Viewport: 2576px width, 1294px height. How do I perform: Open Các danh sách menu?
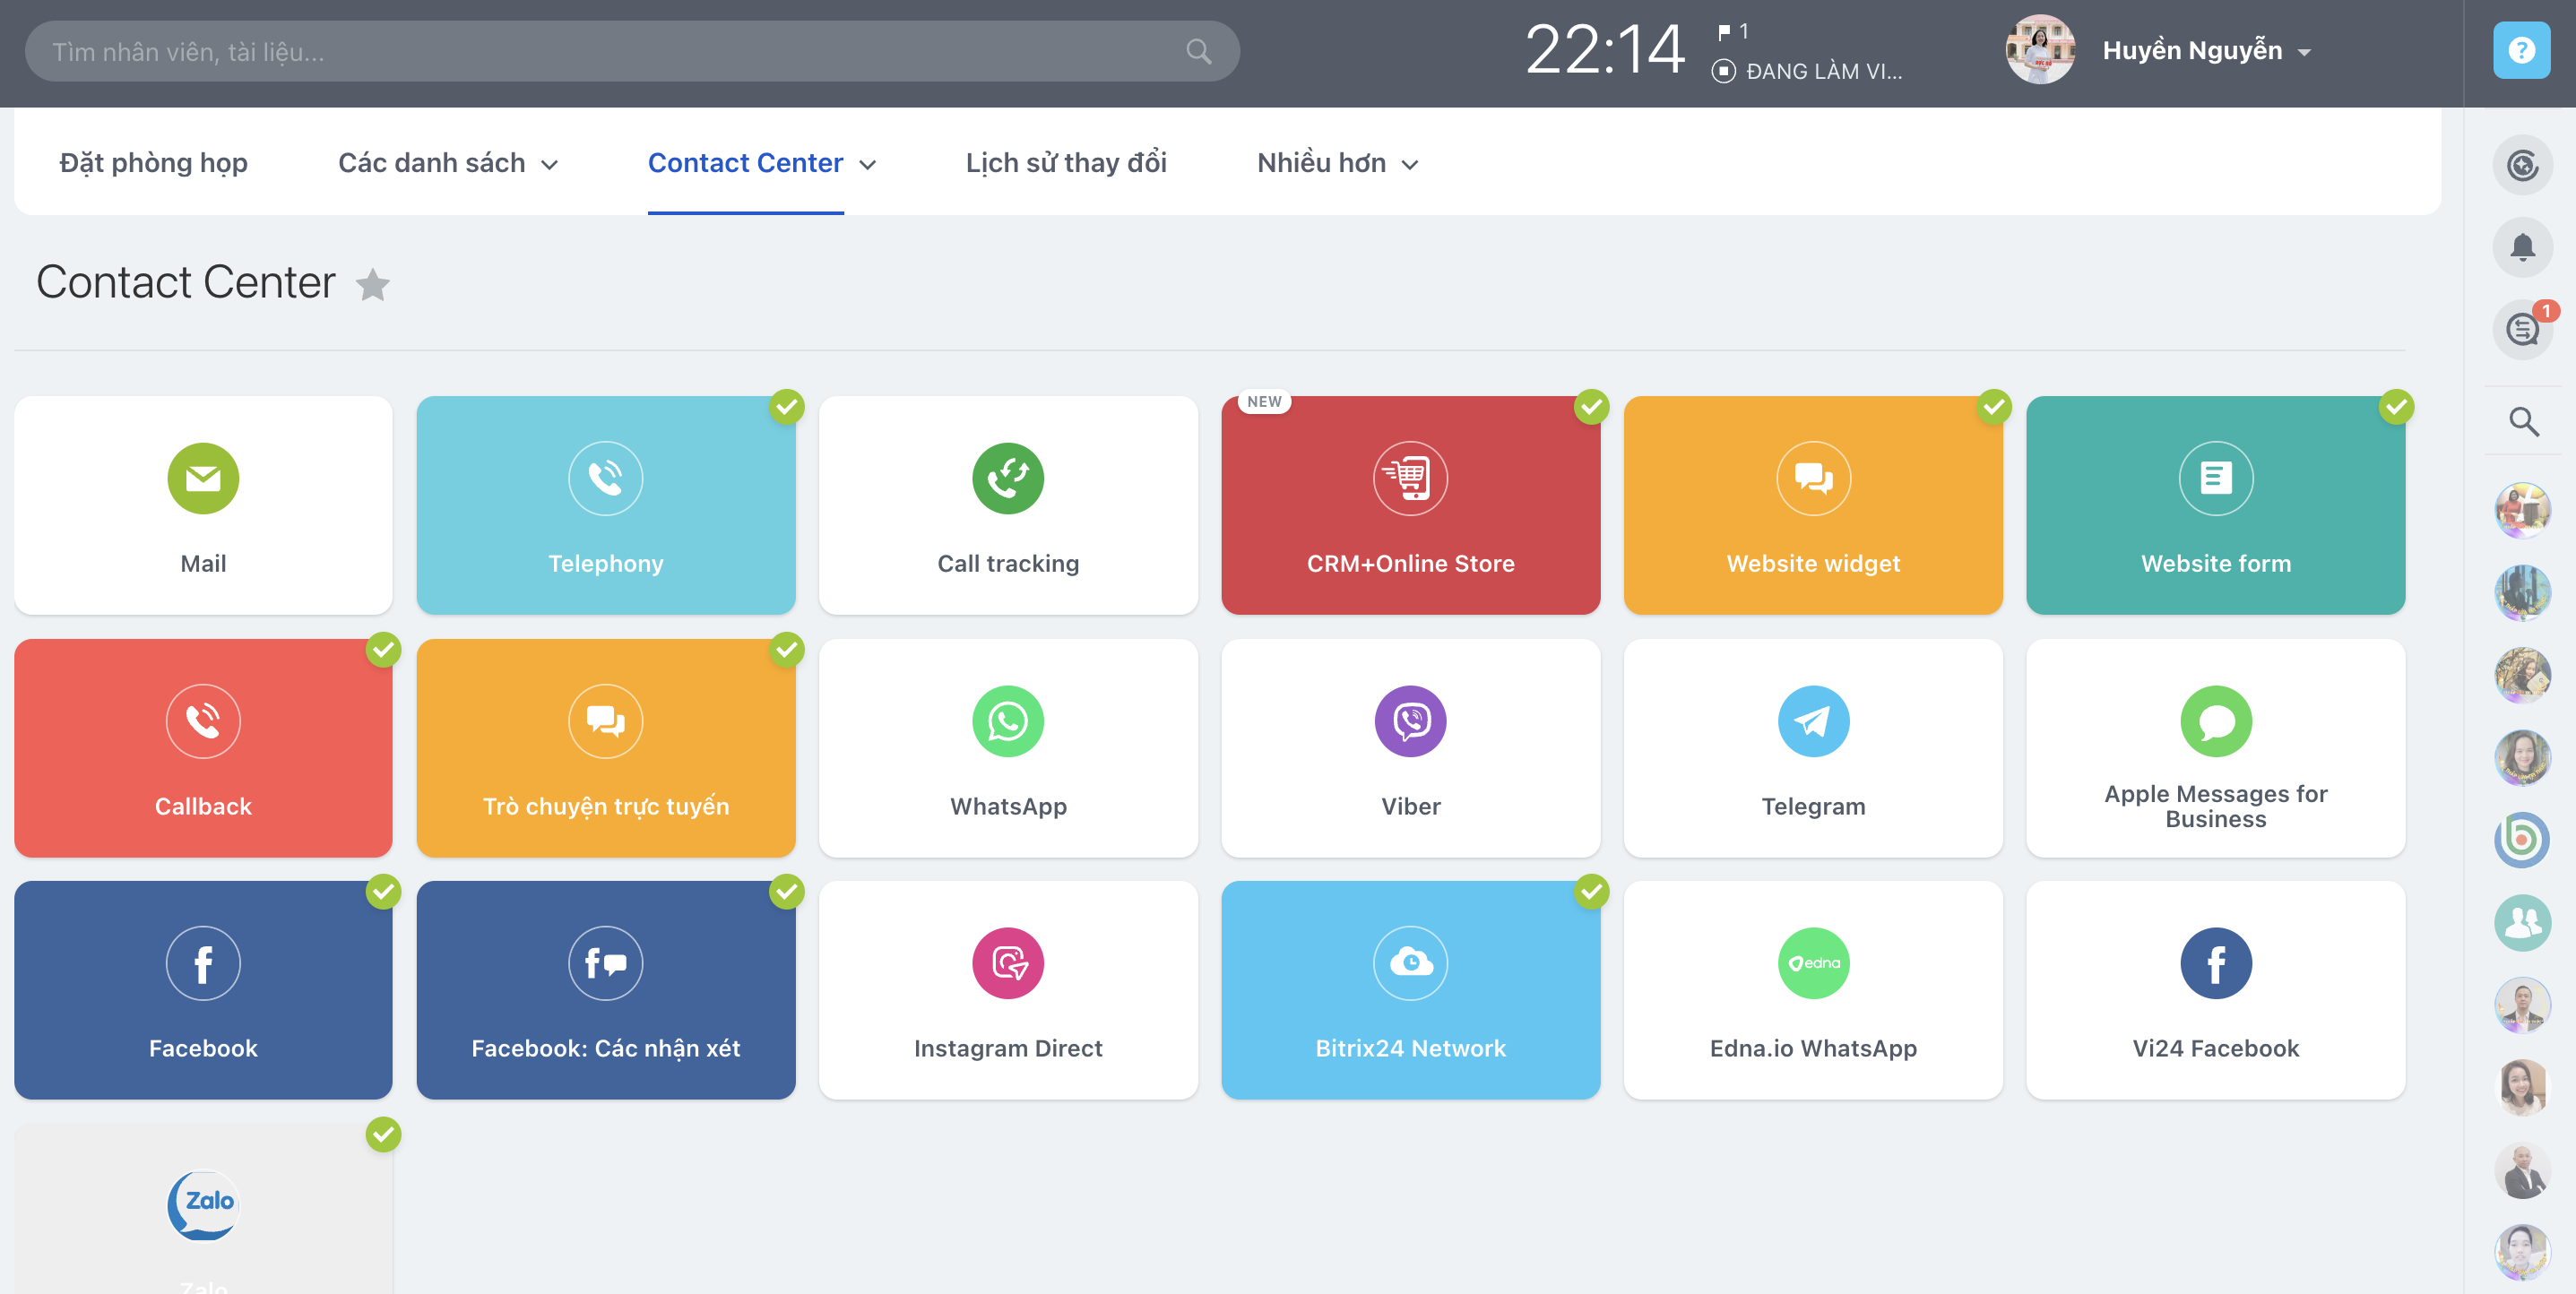click(x=431, y=163)
